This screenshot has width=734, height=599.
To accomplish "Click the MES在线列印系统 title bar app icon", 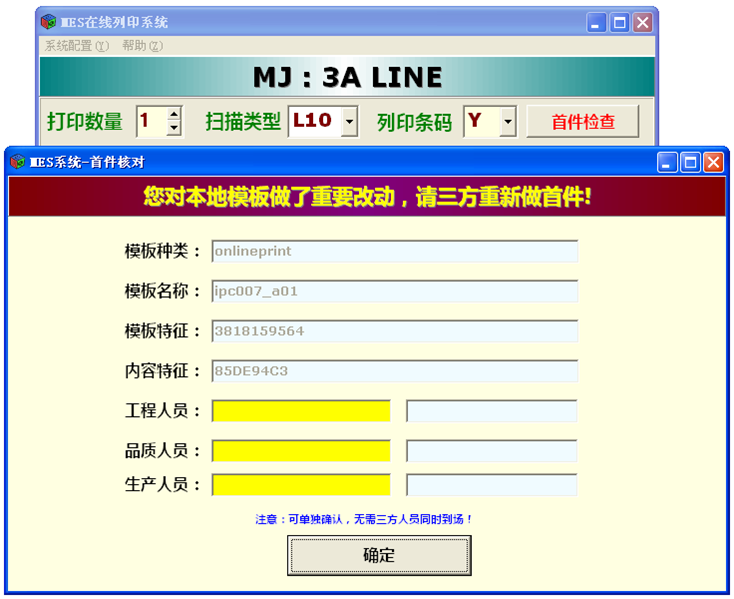I will (47, 22).
